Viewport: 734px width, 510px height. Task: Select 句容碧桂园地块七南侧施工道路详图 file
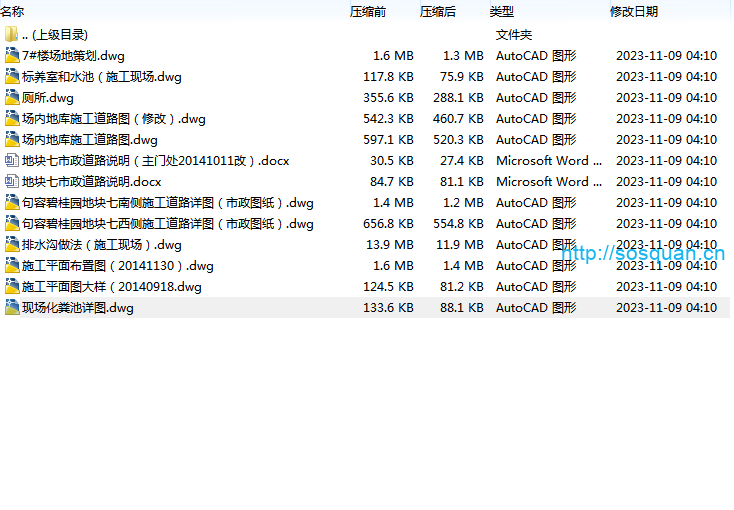(x=167, y=203)
